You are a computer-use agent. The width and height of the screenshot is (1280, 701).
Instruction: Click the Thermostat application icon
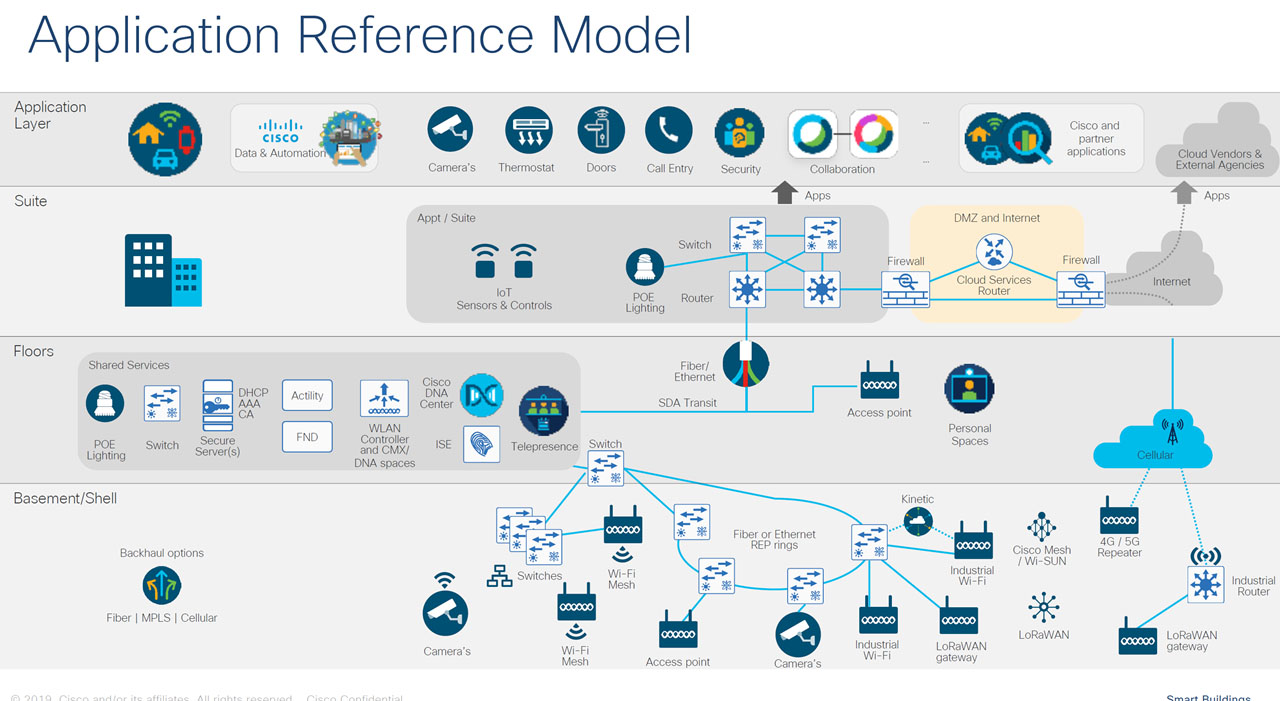pos(527,130)
